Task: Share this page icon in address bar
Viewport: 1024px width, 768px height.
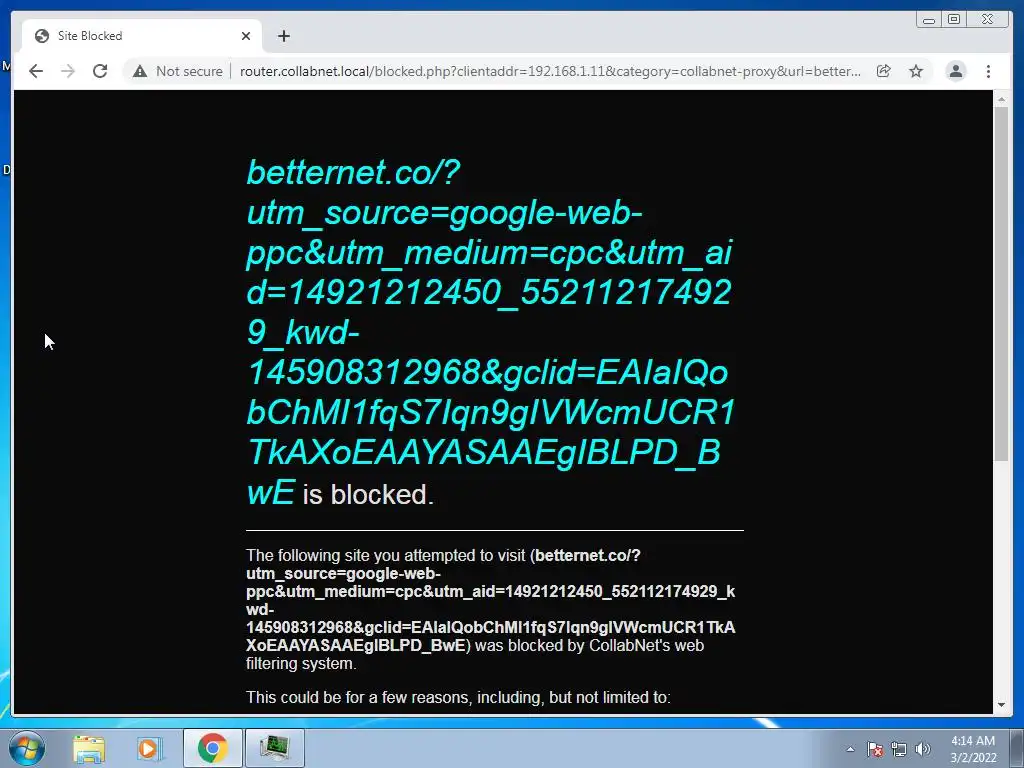Action: pyautogui.click(x=884, y=71)
